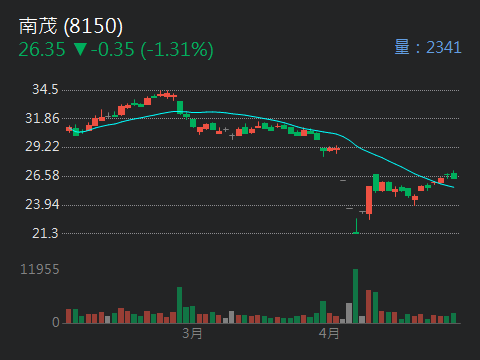Click the candlestick with the low at 21.3
The height and width of the screenshot is (360, 480).
[356, 226]
